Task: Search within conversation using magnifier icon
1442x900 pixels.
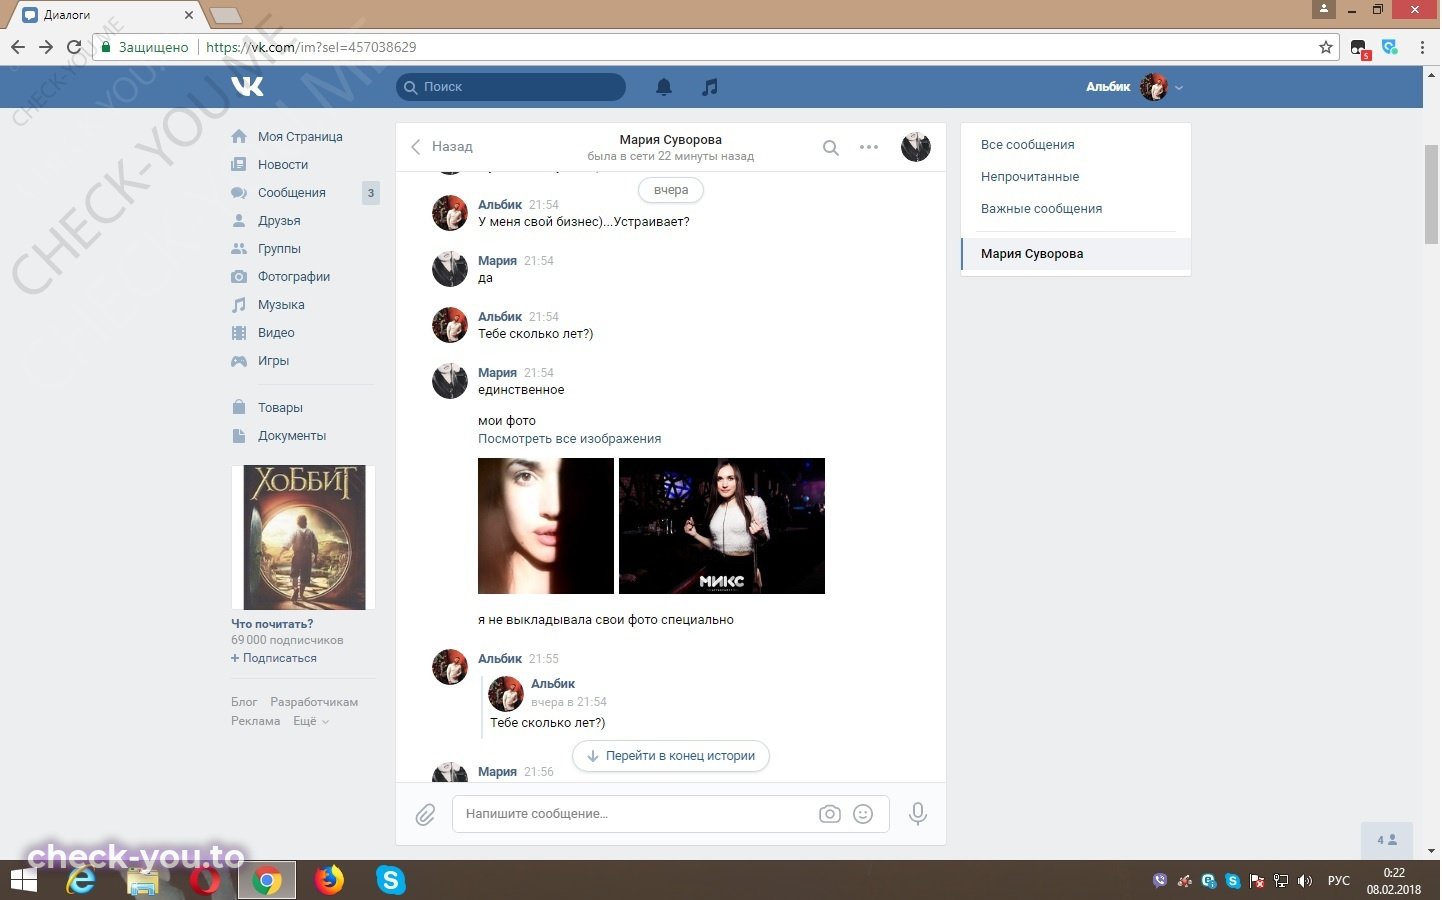Action: click(831, 148)
